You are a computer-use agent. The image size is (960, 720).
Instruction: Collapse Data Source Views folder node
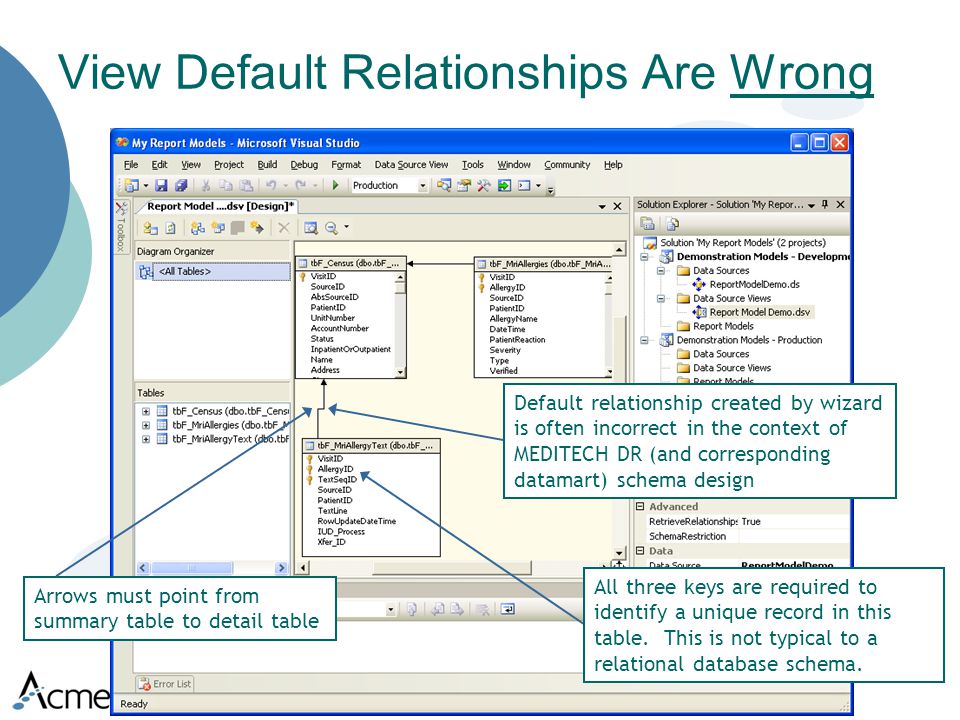click(661, 298)
